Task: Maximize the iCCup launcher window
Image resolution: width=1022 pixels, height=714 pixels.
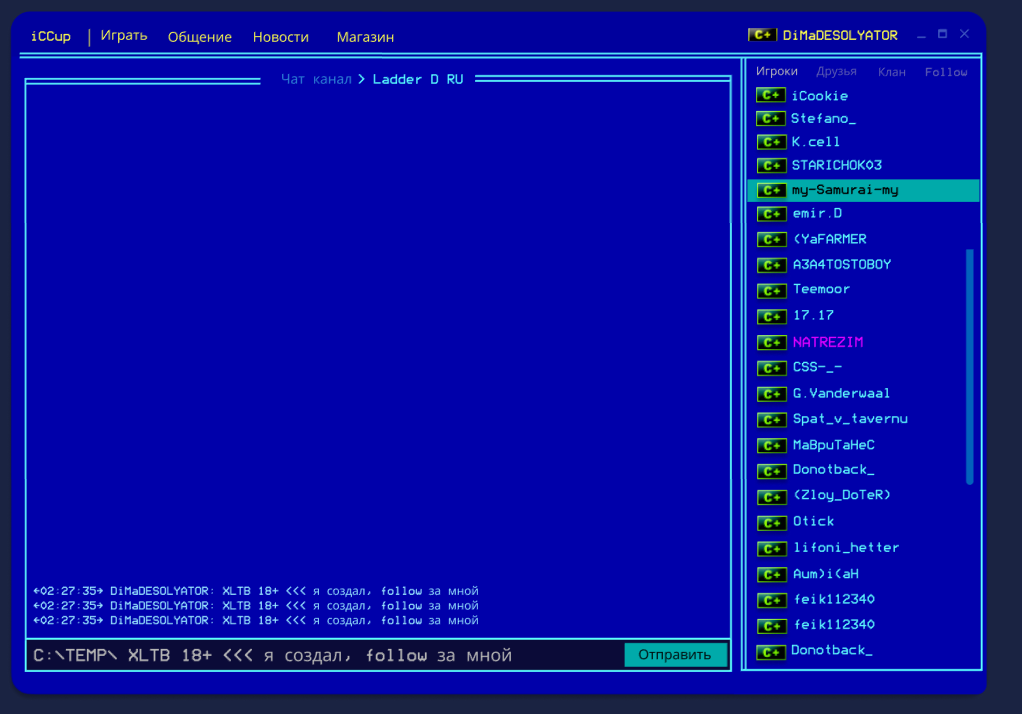Action: [942, 34]
